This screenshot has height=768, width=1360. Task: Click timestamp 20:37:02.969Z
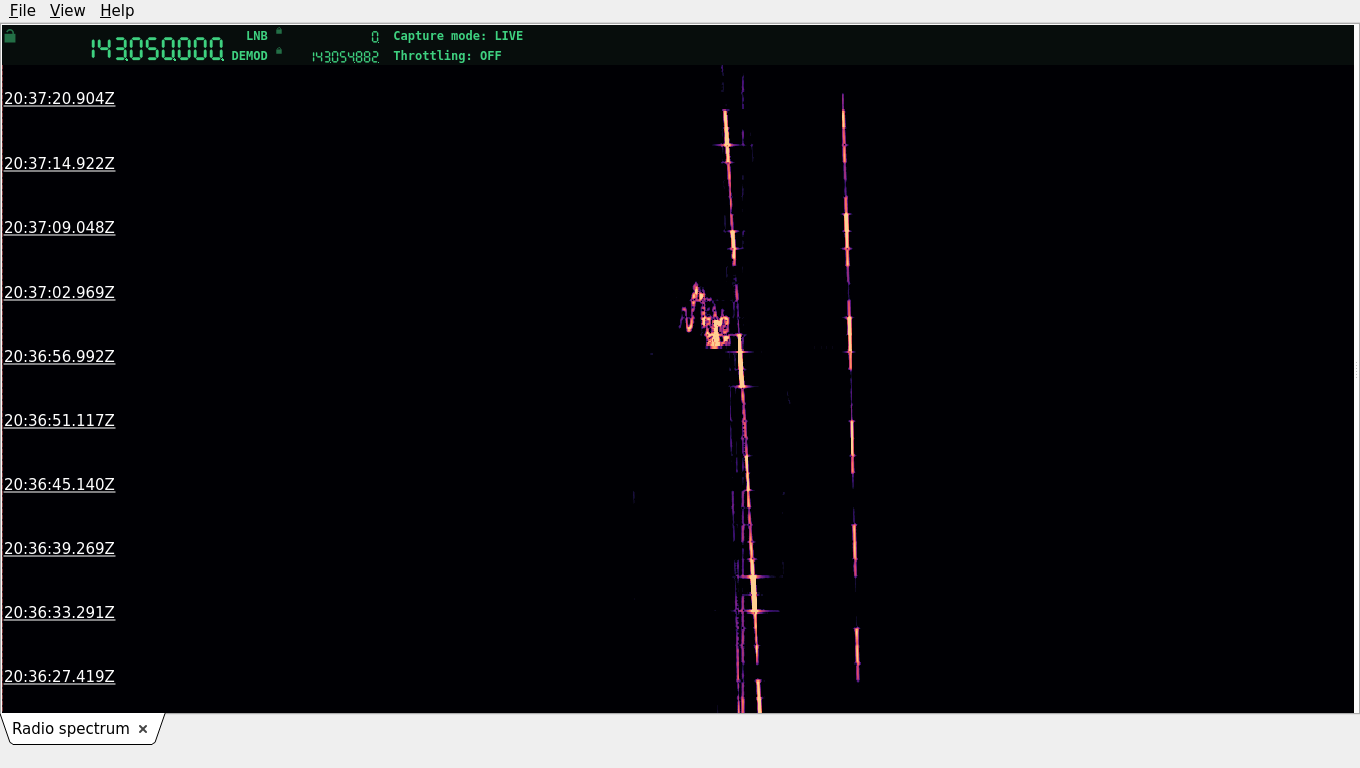coord(59,292)
